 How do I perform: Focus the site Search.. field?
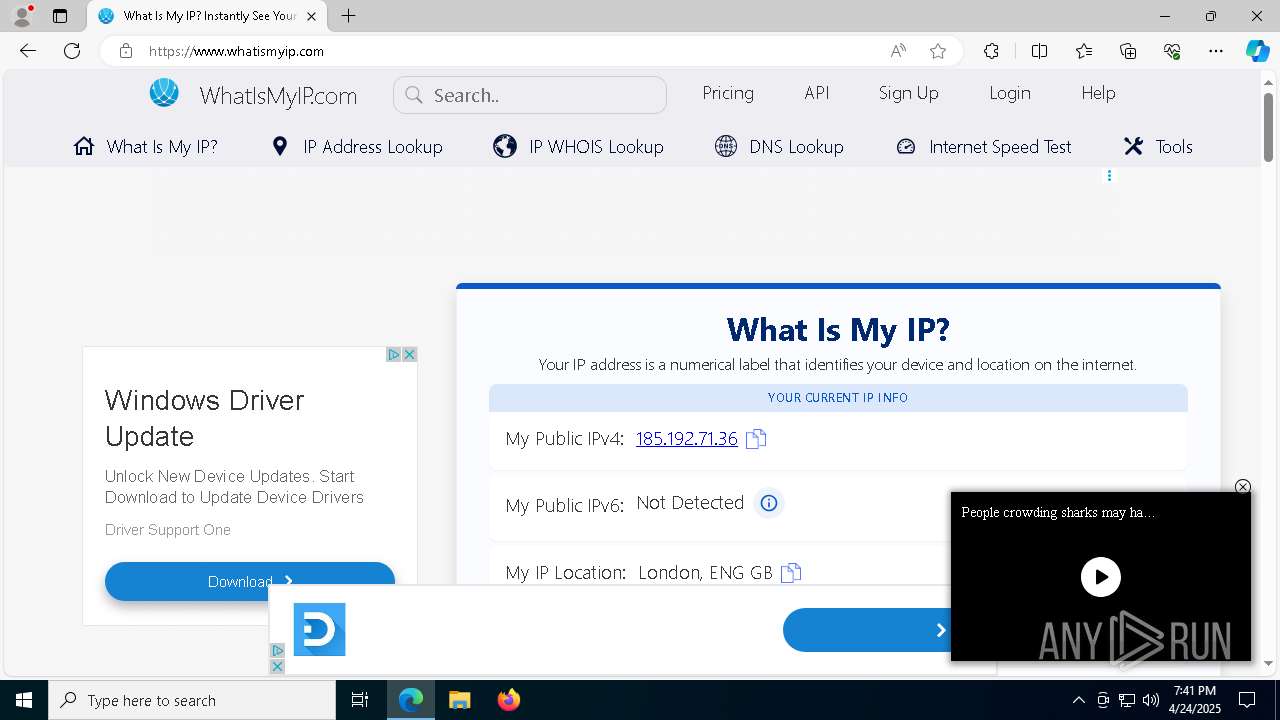coord(530,95)
